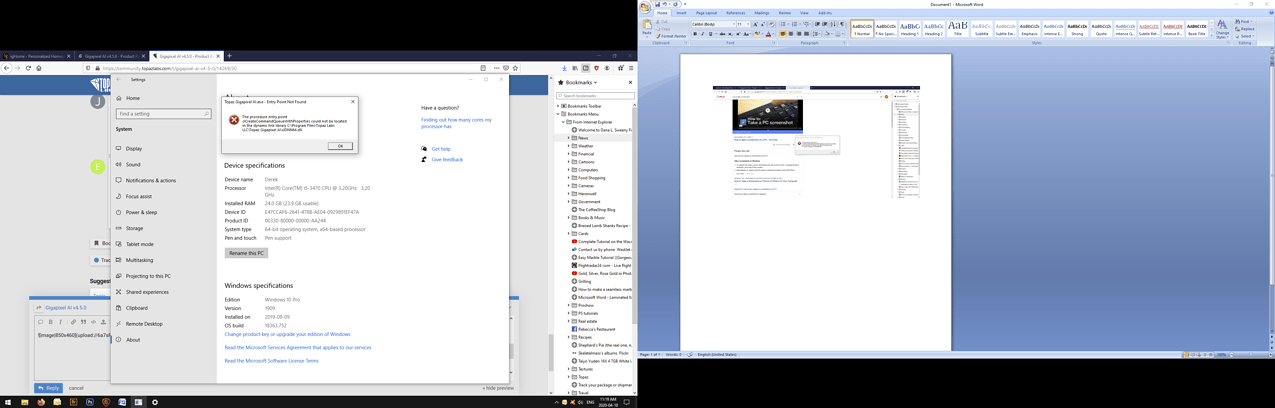The width and height of the screenshot is (1275, 408).
Task: Open Change Styles in Word
Action: (x=1222, y=29)
